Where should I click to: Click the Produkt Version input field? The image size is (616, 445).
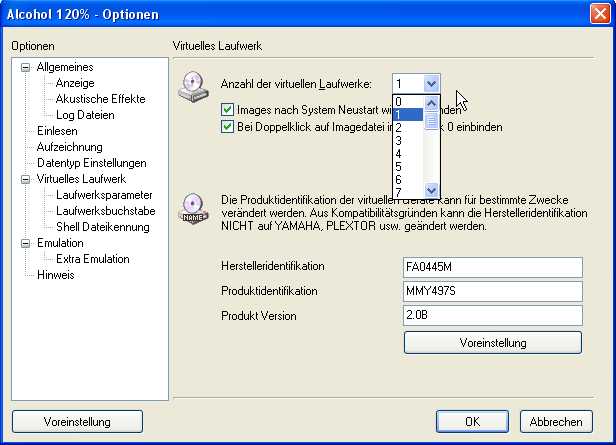click(493, 315)
